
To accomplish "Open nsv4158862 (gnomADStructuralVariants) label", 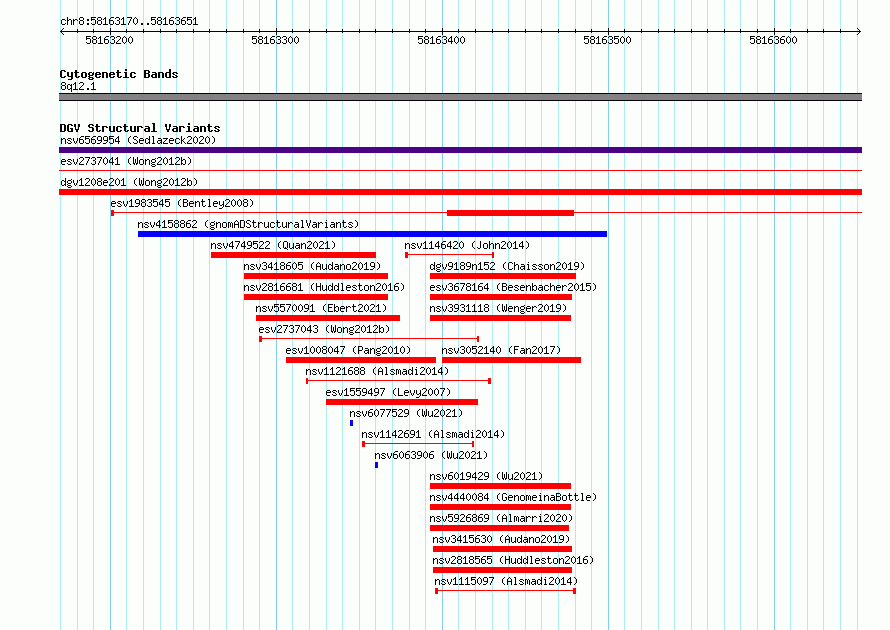I will coord(248,224).
